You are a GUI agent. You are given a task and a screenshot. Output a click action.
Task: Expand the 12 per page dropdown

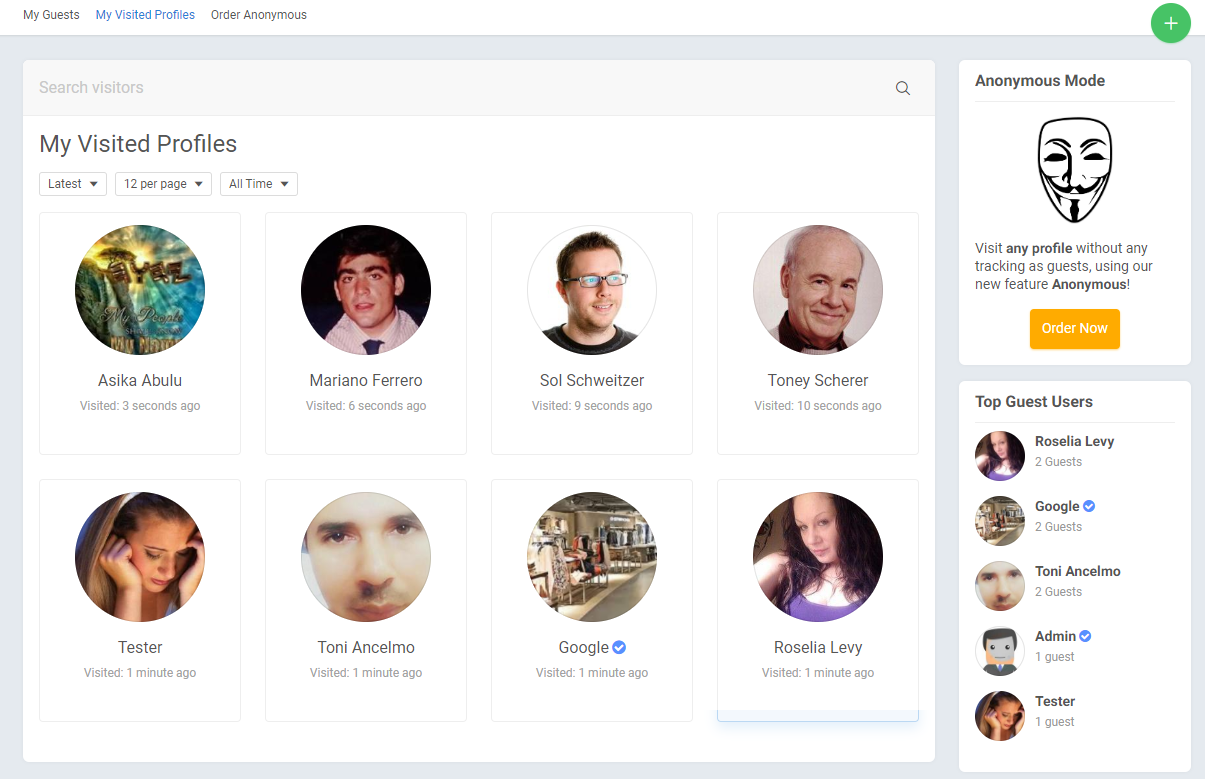[163, 184]
